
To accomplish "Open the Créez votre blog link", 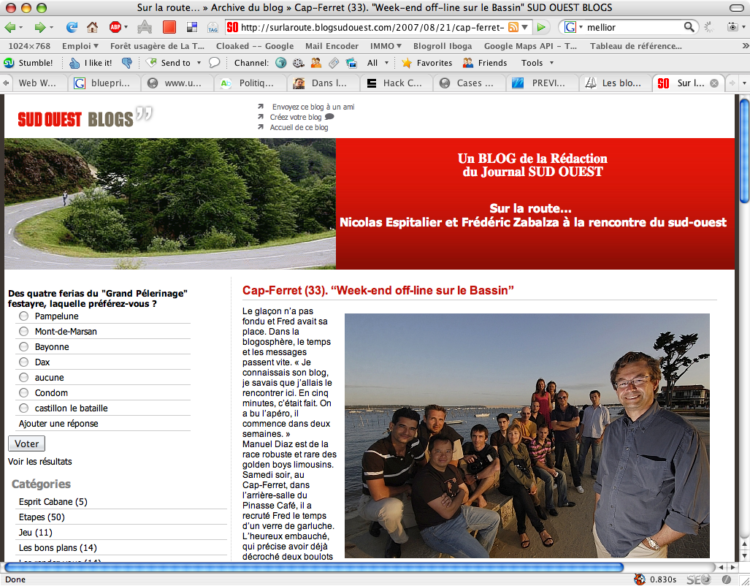I will click(296, 117).
